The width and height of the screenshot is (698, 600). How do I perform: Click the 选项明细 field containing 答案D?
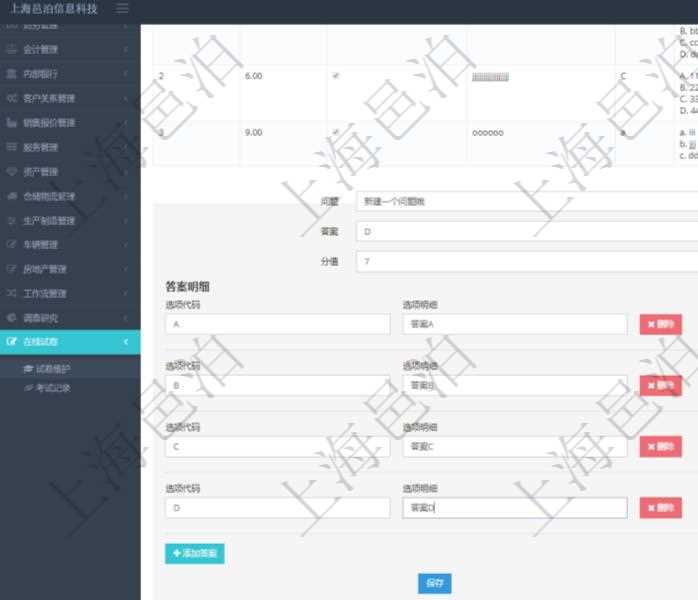(x=515, y=508)
